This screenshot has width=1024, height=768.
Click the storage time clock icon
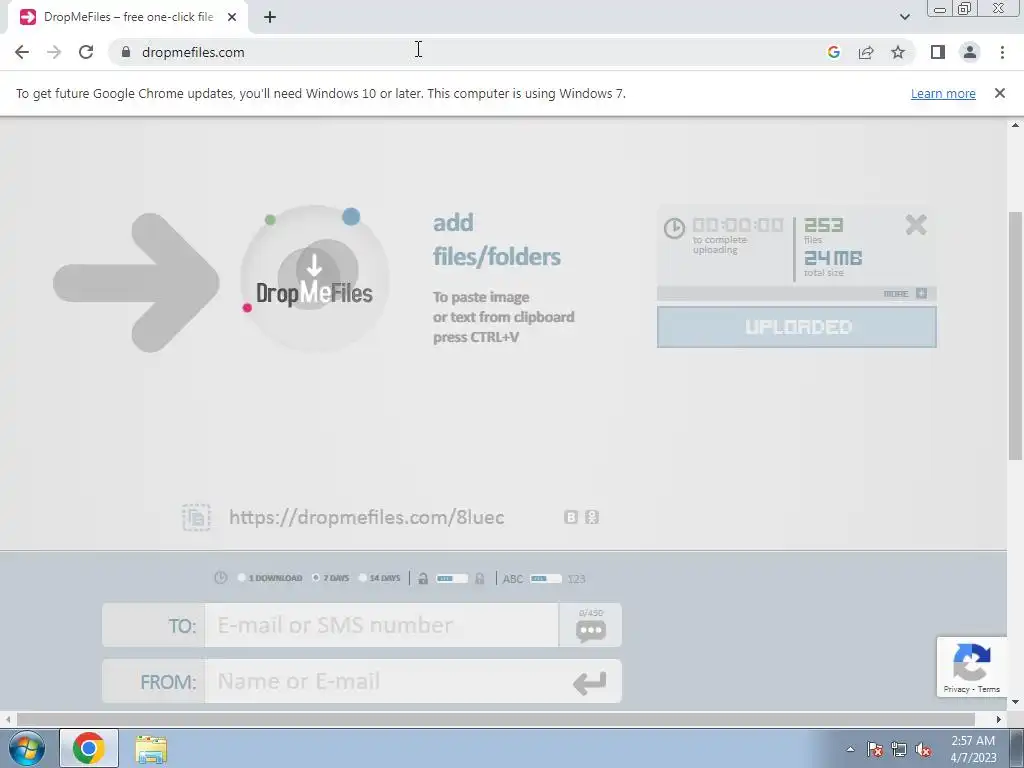tap(221, 578)
